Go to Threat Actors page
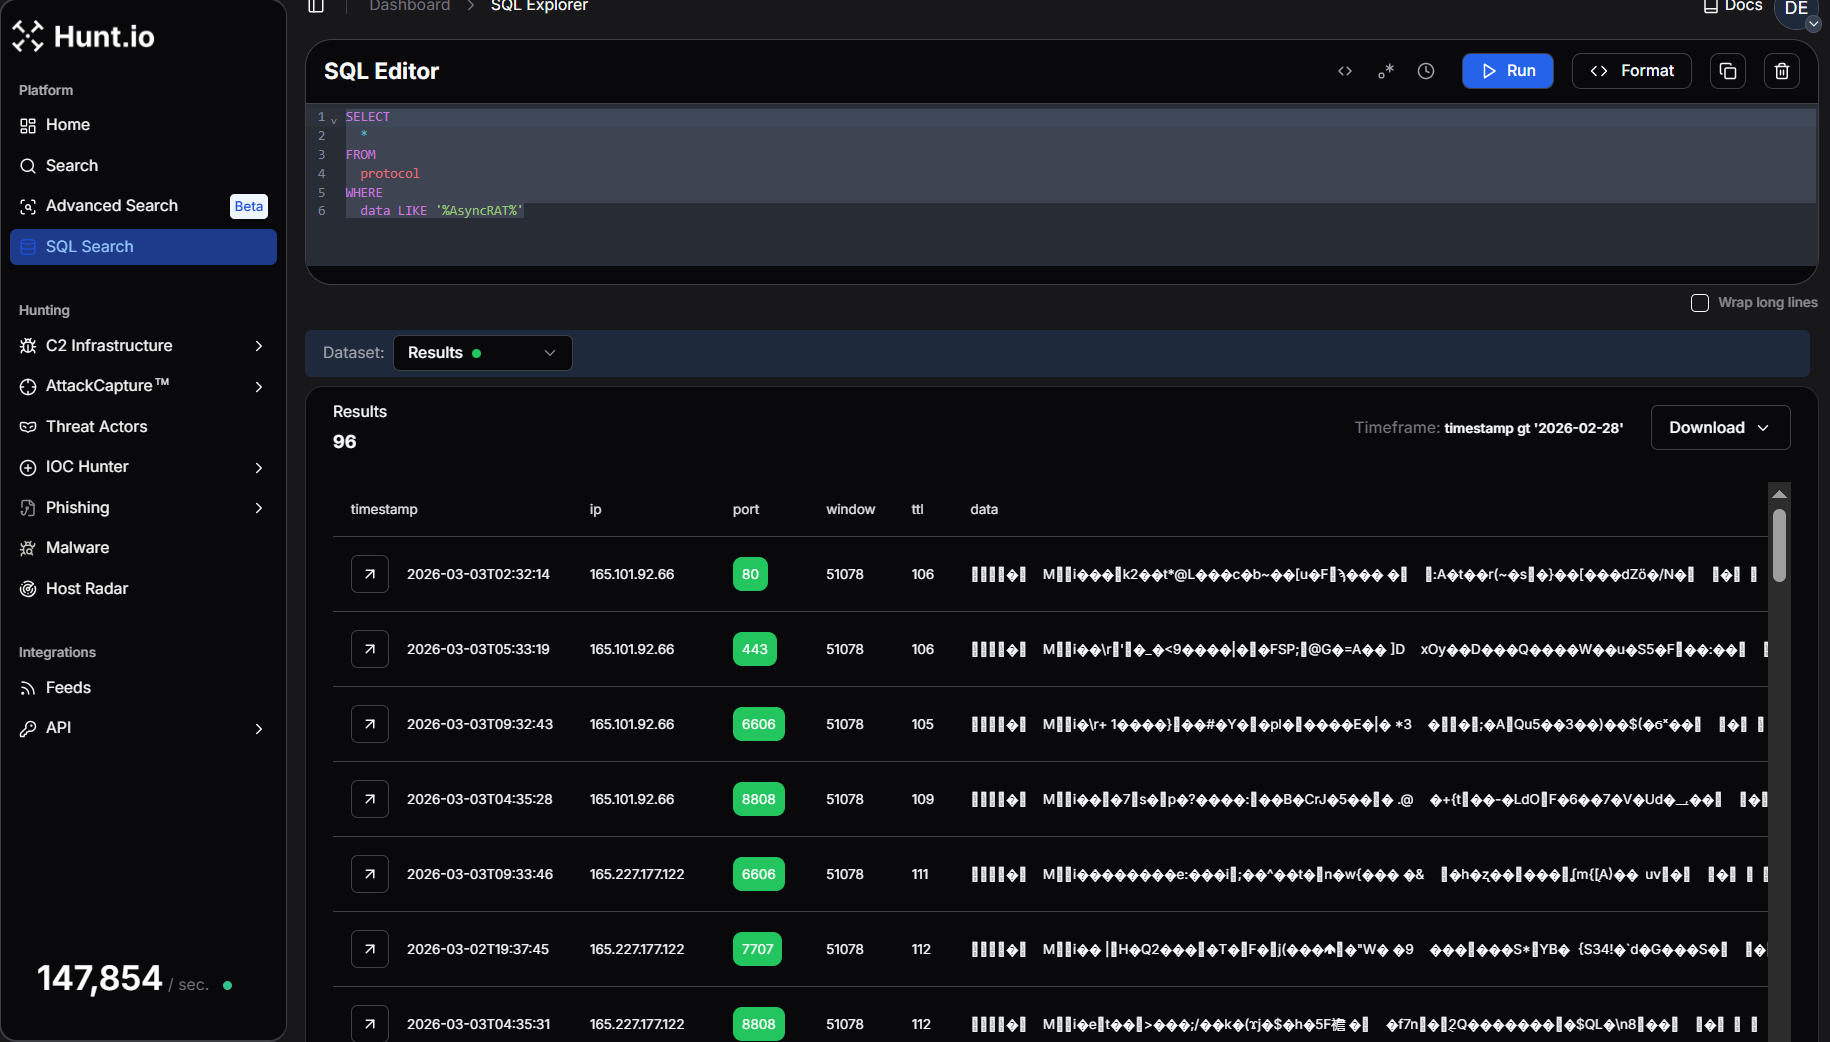 (x=96, y=427)
